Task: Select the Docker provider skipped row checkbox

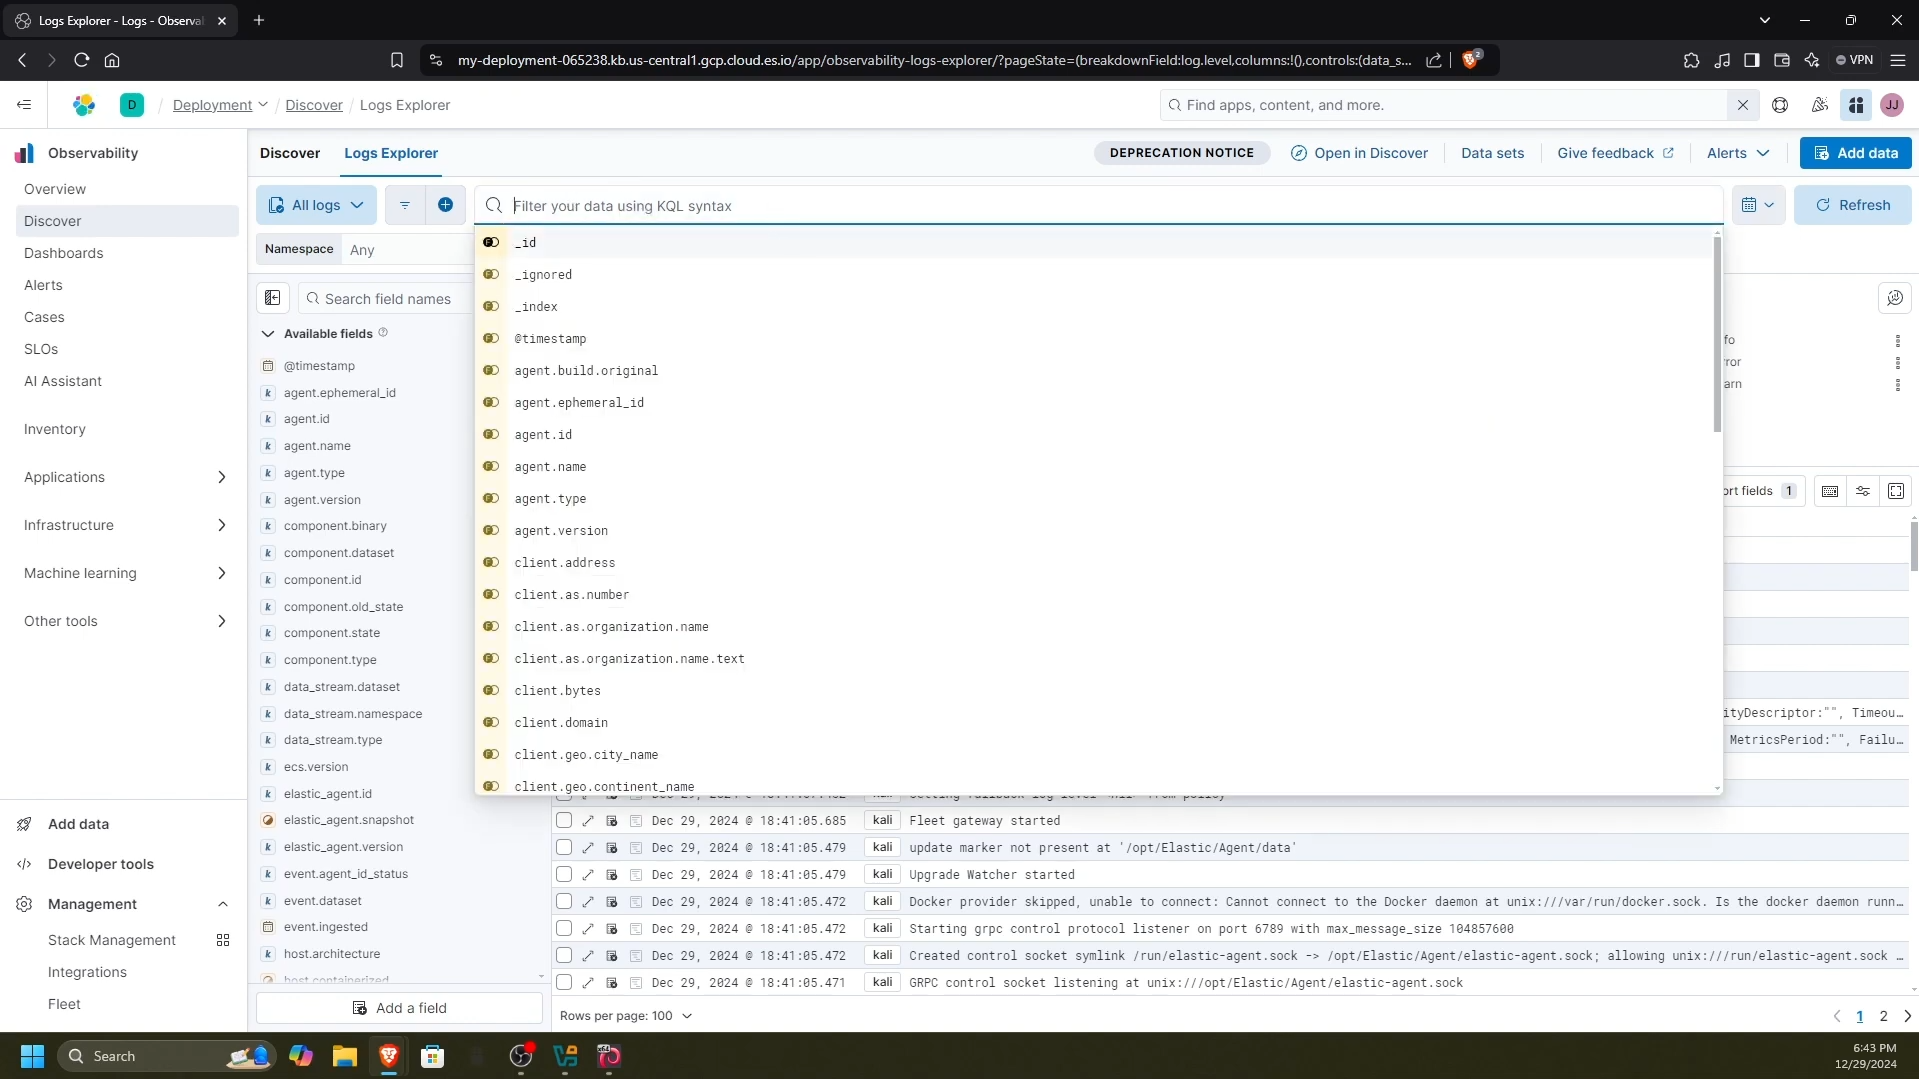Action: tap(564, 902)
